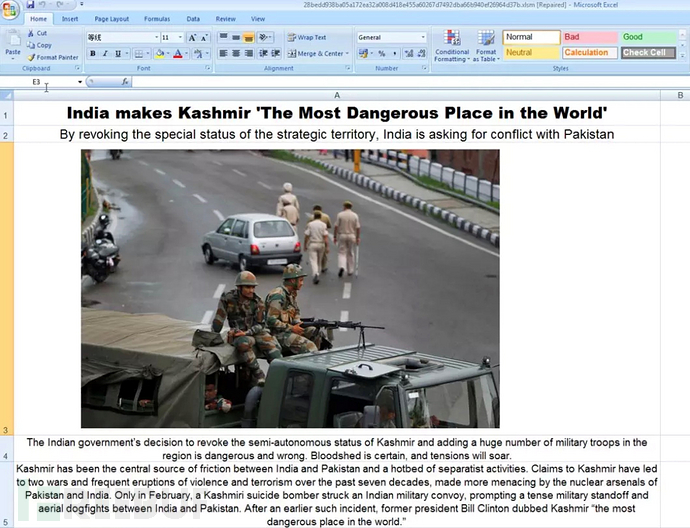
Task: Apply cell Borders button
Action: (139, 54)
